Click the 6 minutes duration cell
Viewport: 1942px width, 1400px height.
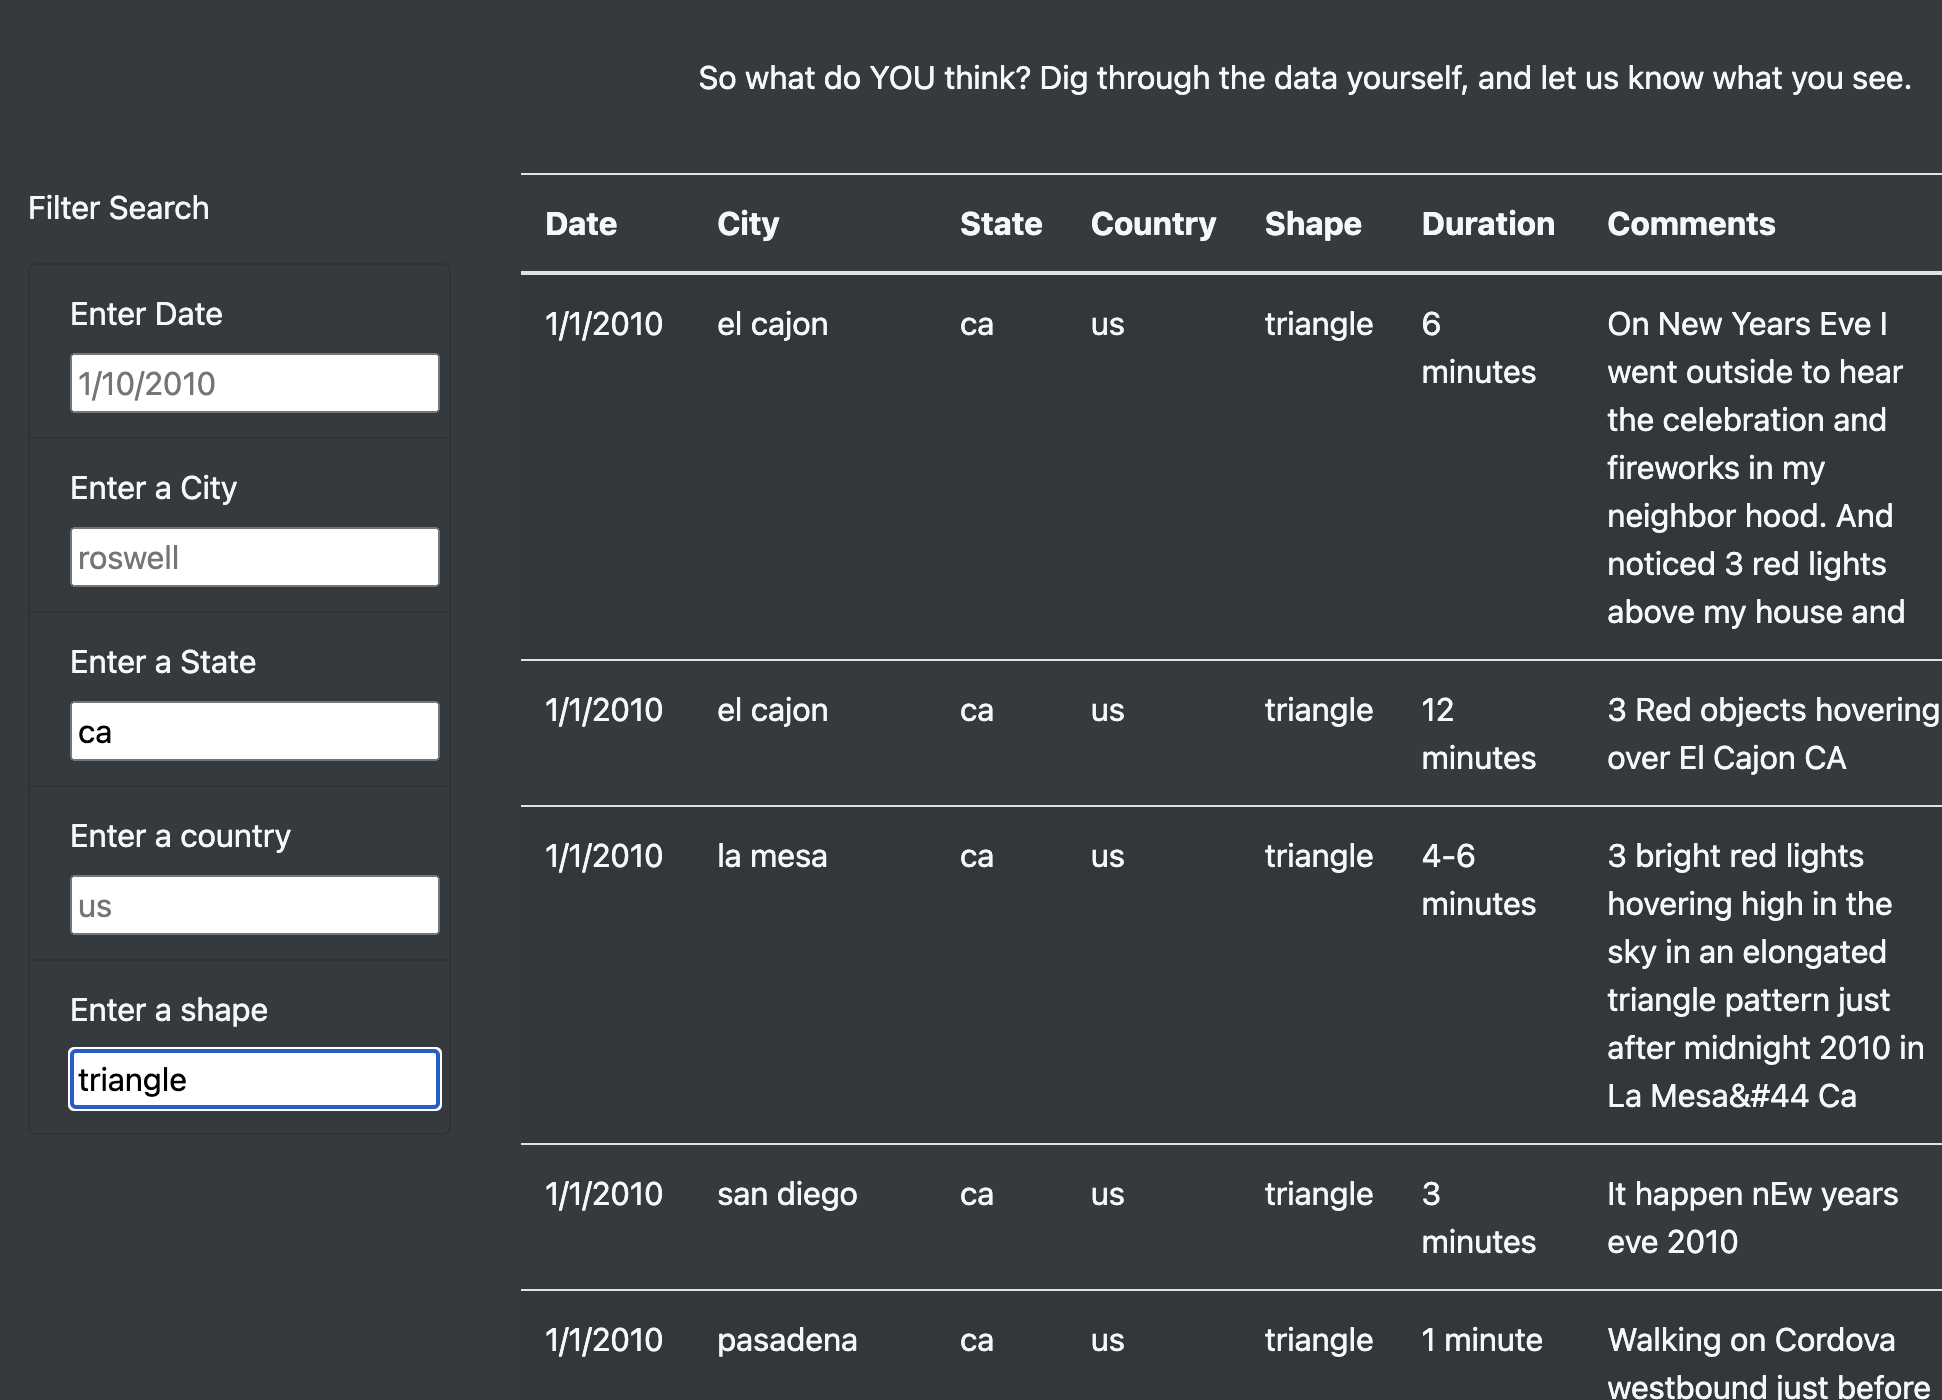click(1478, 348)
